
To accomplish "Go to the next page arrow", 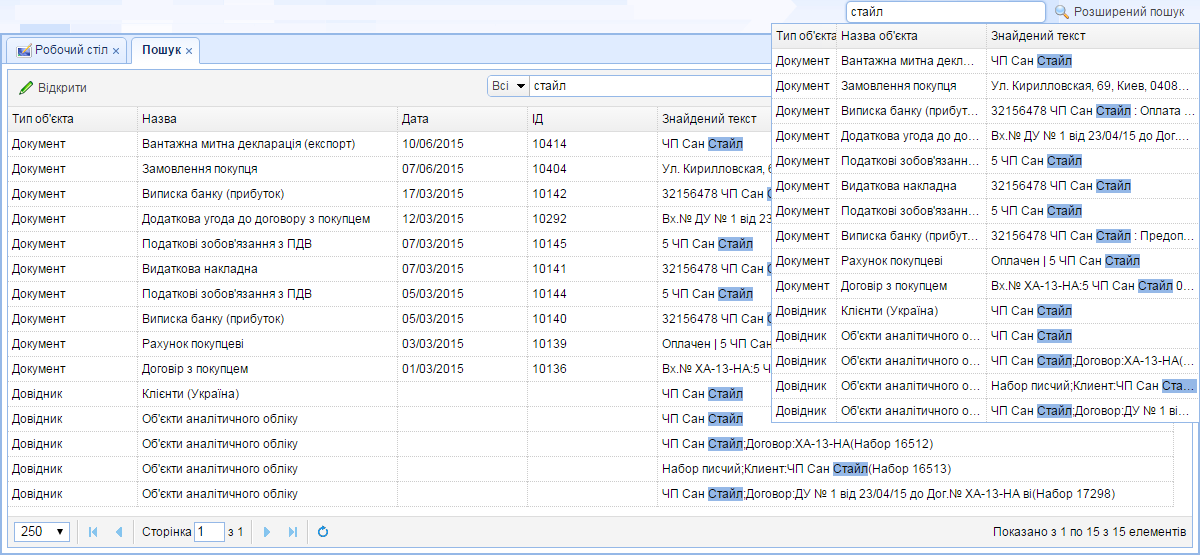I will (267, 532).
